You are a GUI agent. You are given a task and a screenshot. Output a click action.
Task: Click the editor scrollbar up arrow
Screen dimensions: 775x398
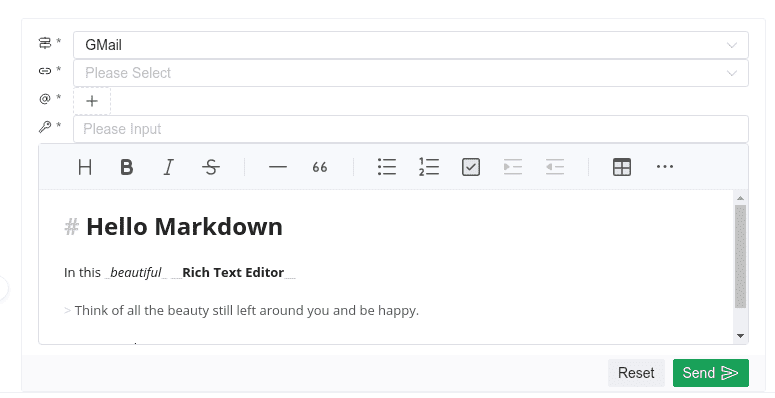coord(740,198)
